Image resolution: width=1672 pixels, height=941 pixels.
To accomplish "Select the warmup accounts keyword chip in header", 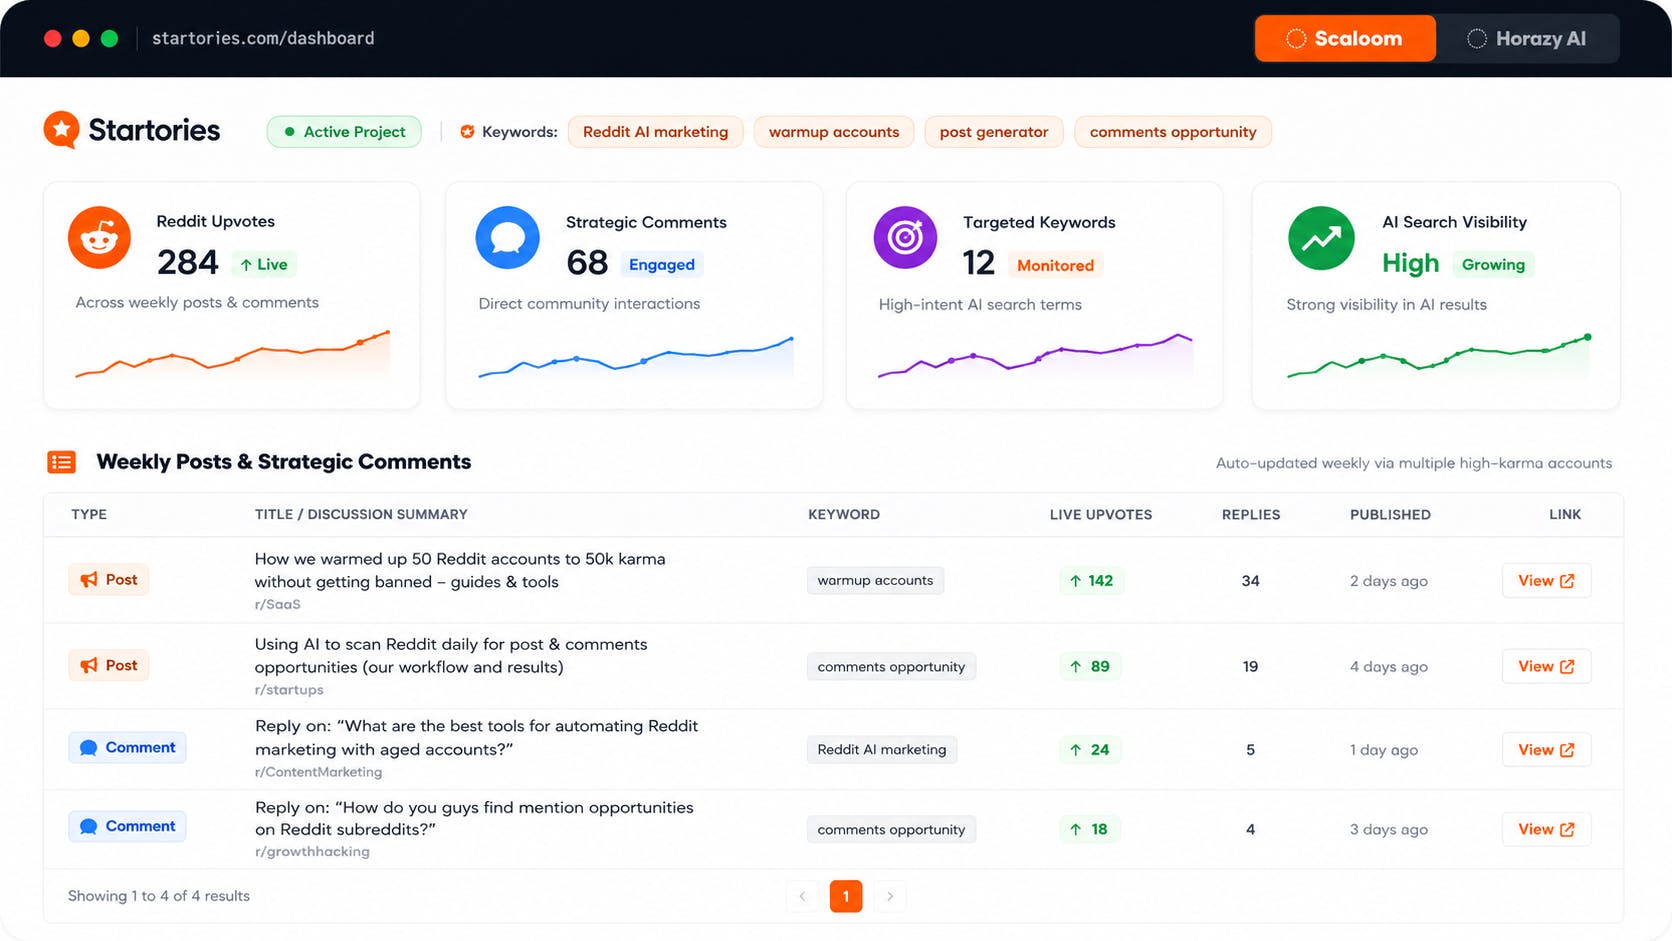I will 834,132.
